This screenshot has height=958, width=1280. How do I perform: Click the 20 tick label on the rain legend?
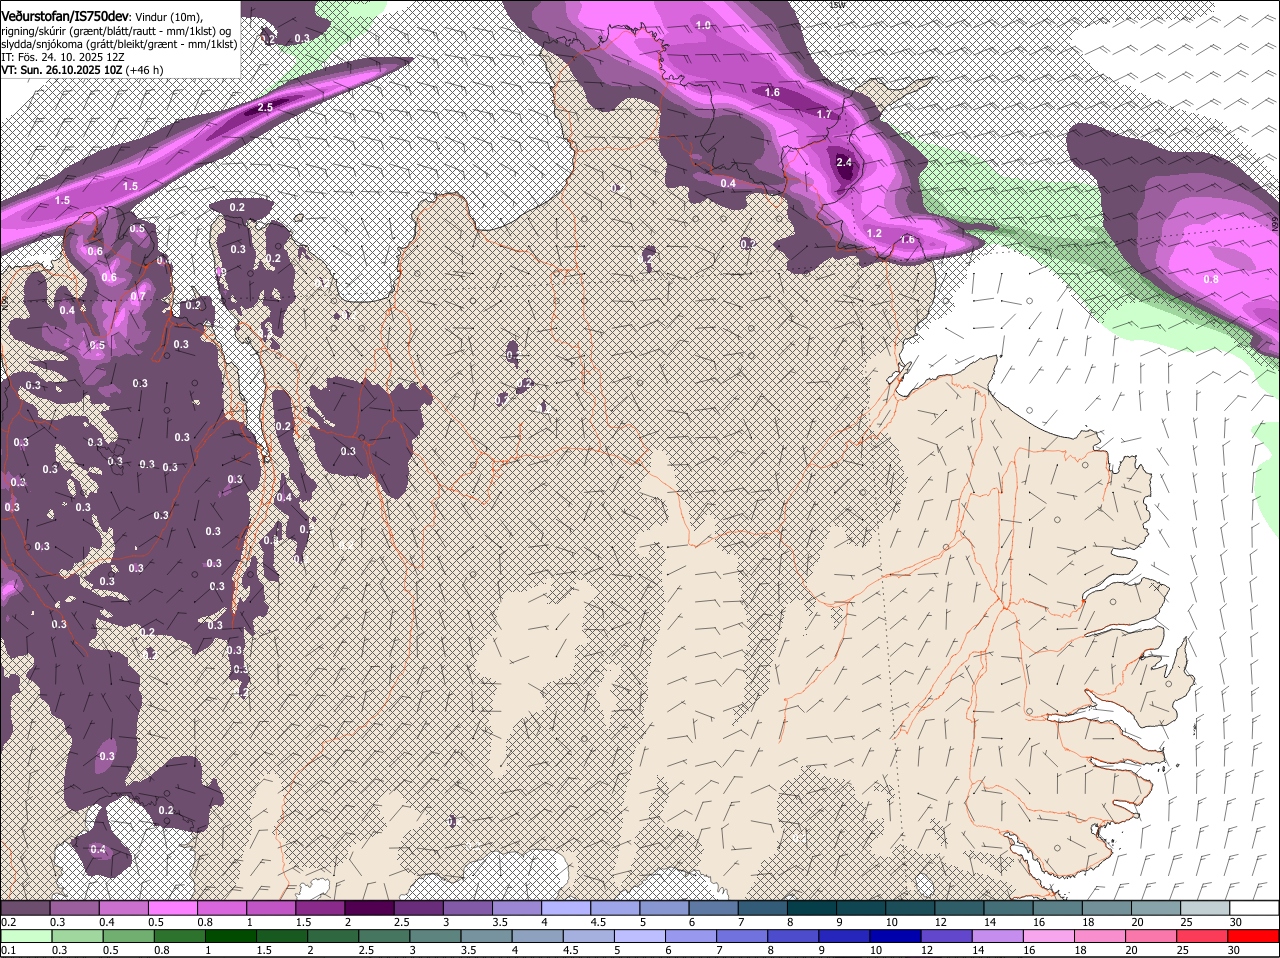(x=1131, y=950)
